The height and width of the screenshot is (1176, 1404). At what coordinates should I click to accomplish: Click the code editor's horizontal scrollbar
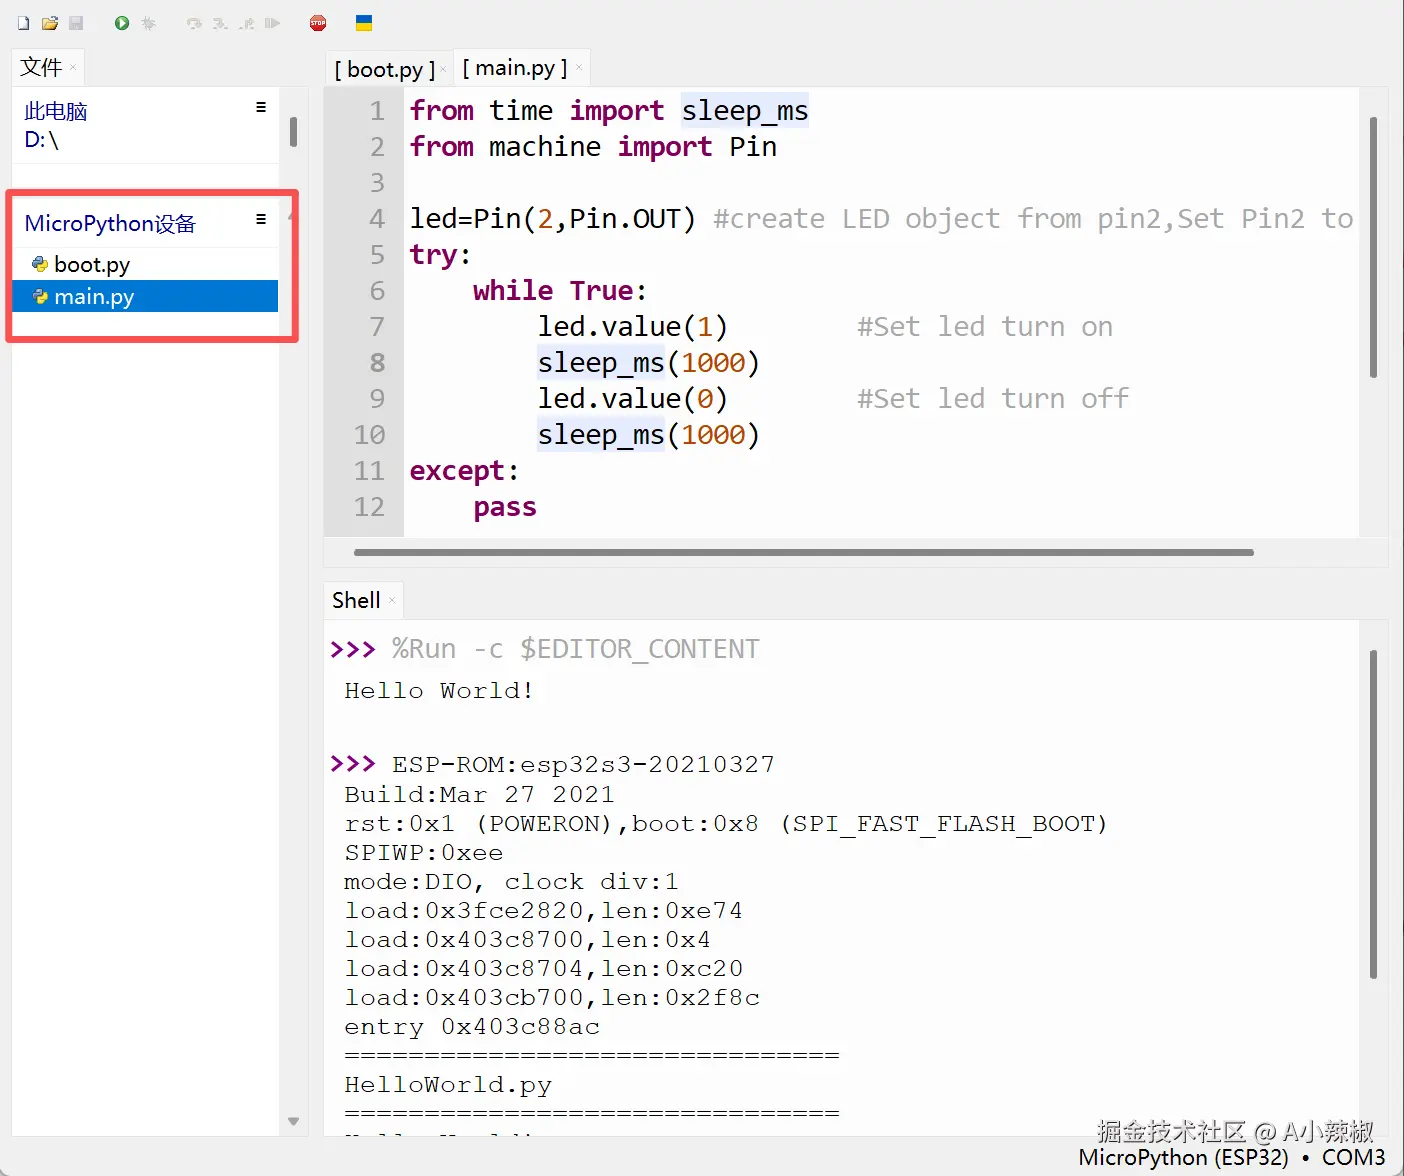(x=803, y=552)
